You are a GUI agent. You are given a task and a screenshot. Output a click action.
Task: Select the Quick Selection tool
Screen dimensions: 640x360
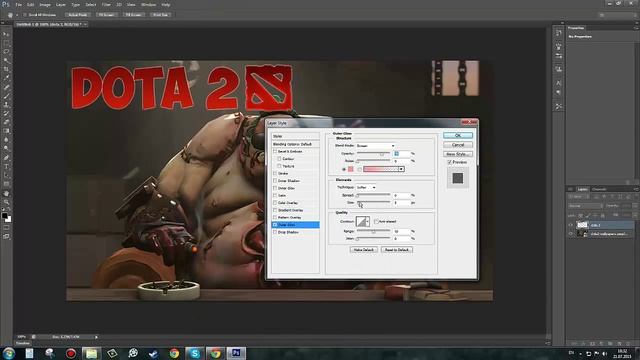pos(6,61)
